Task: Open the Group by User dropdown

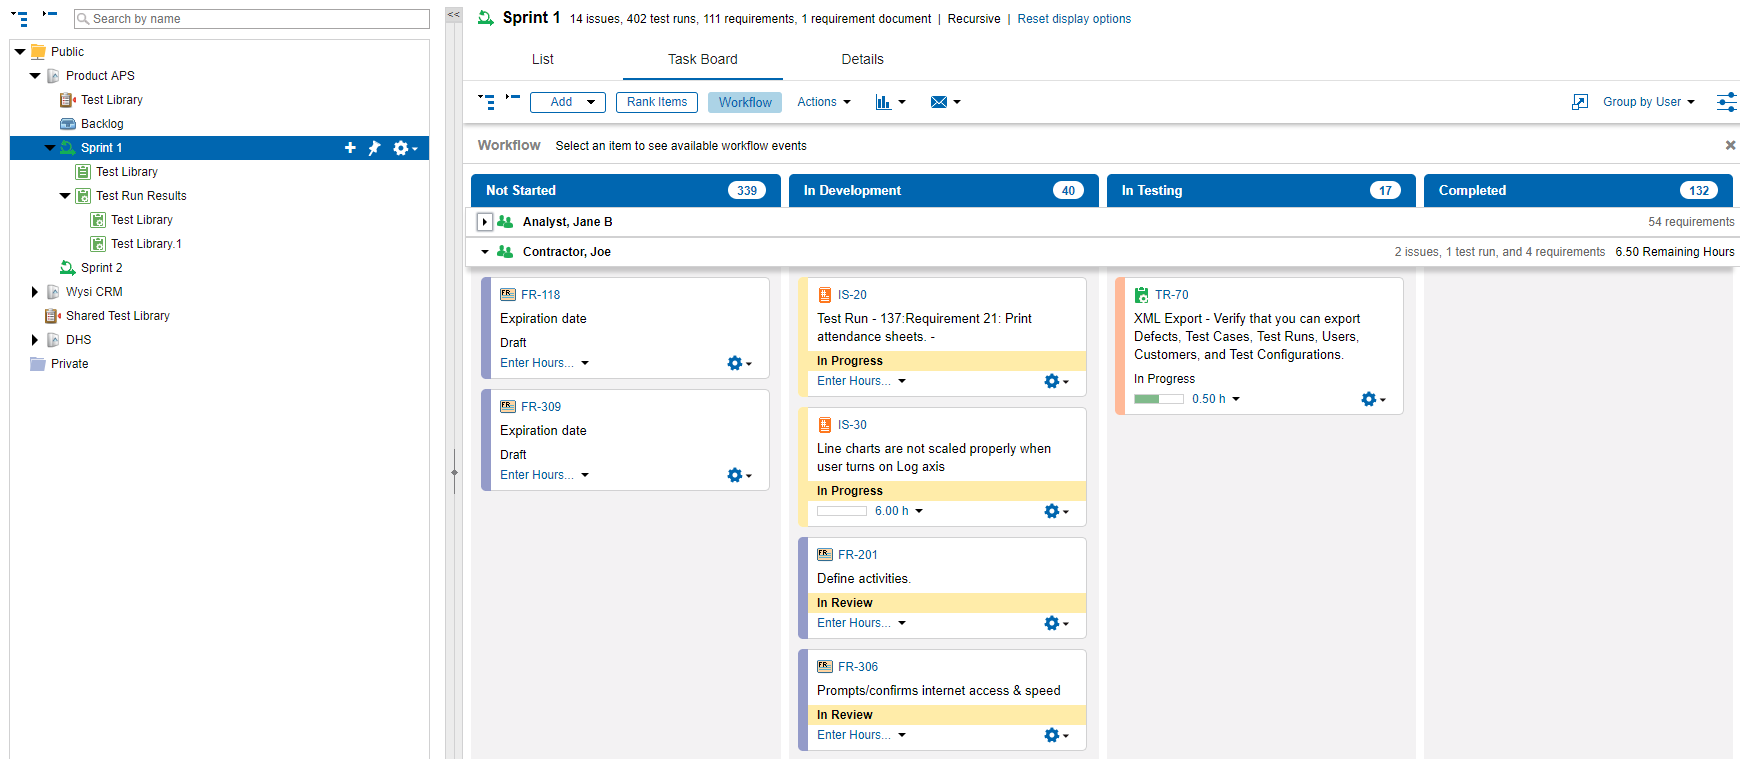Action: [1648, 102]
